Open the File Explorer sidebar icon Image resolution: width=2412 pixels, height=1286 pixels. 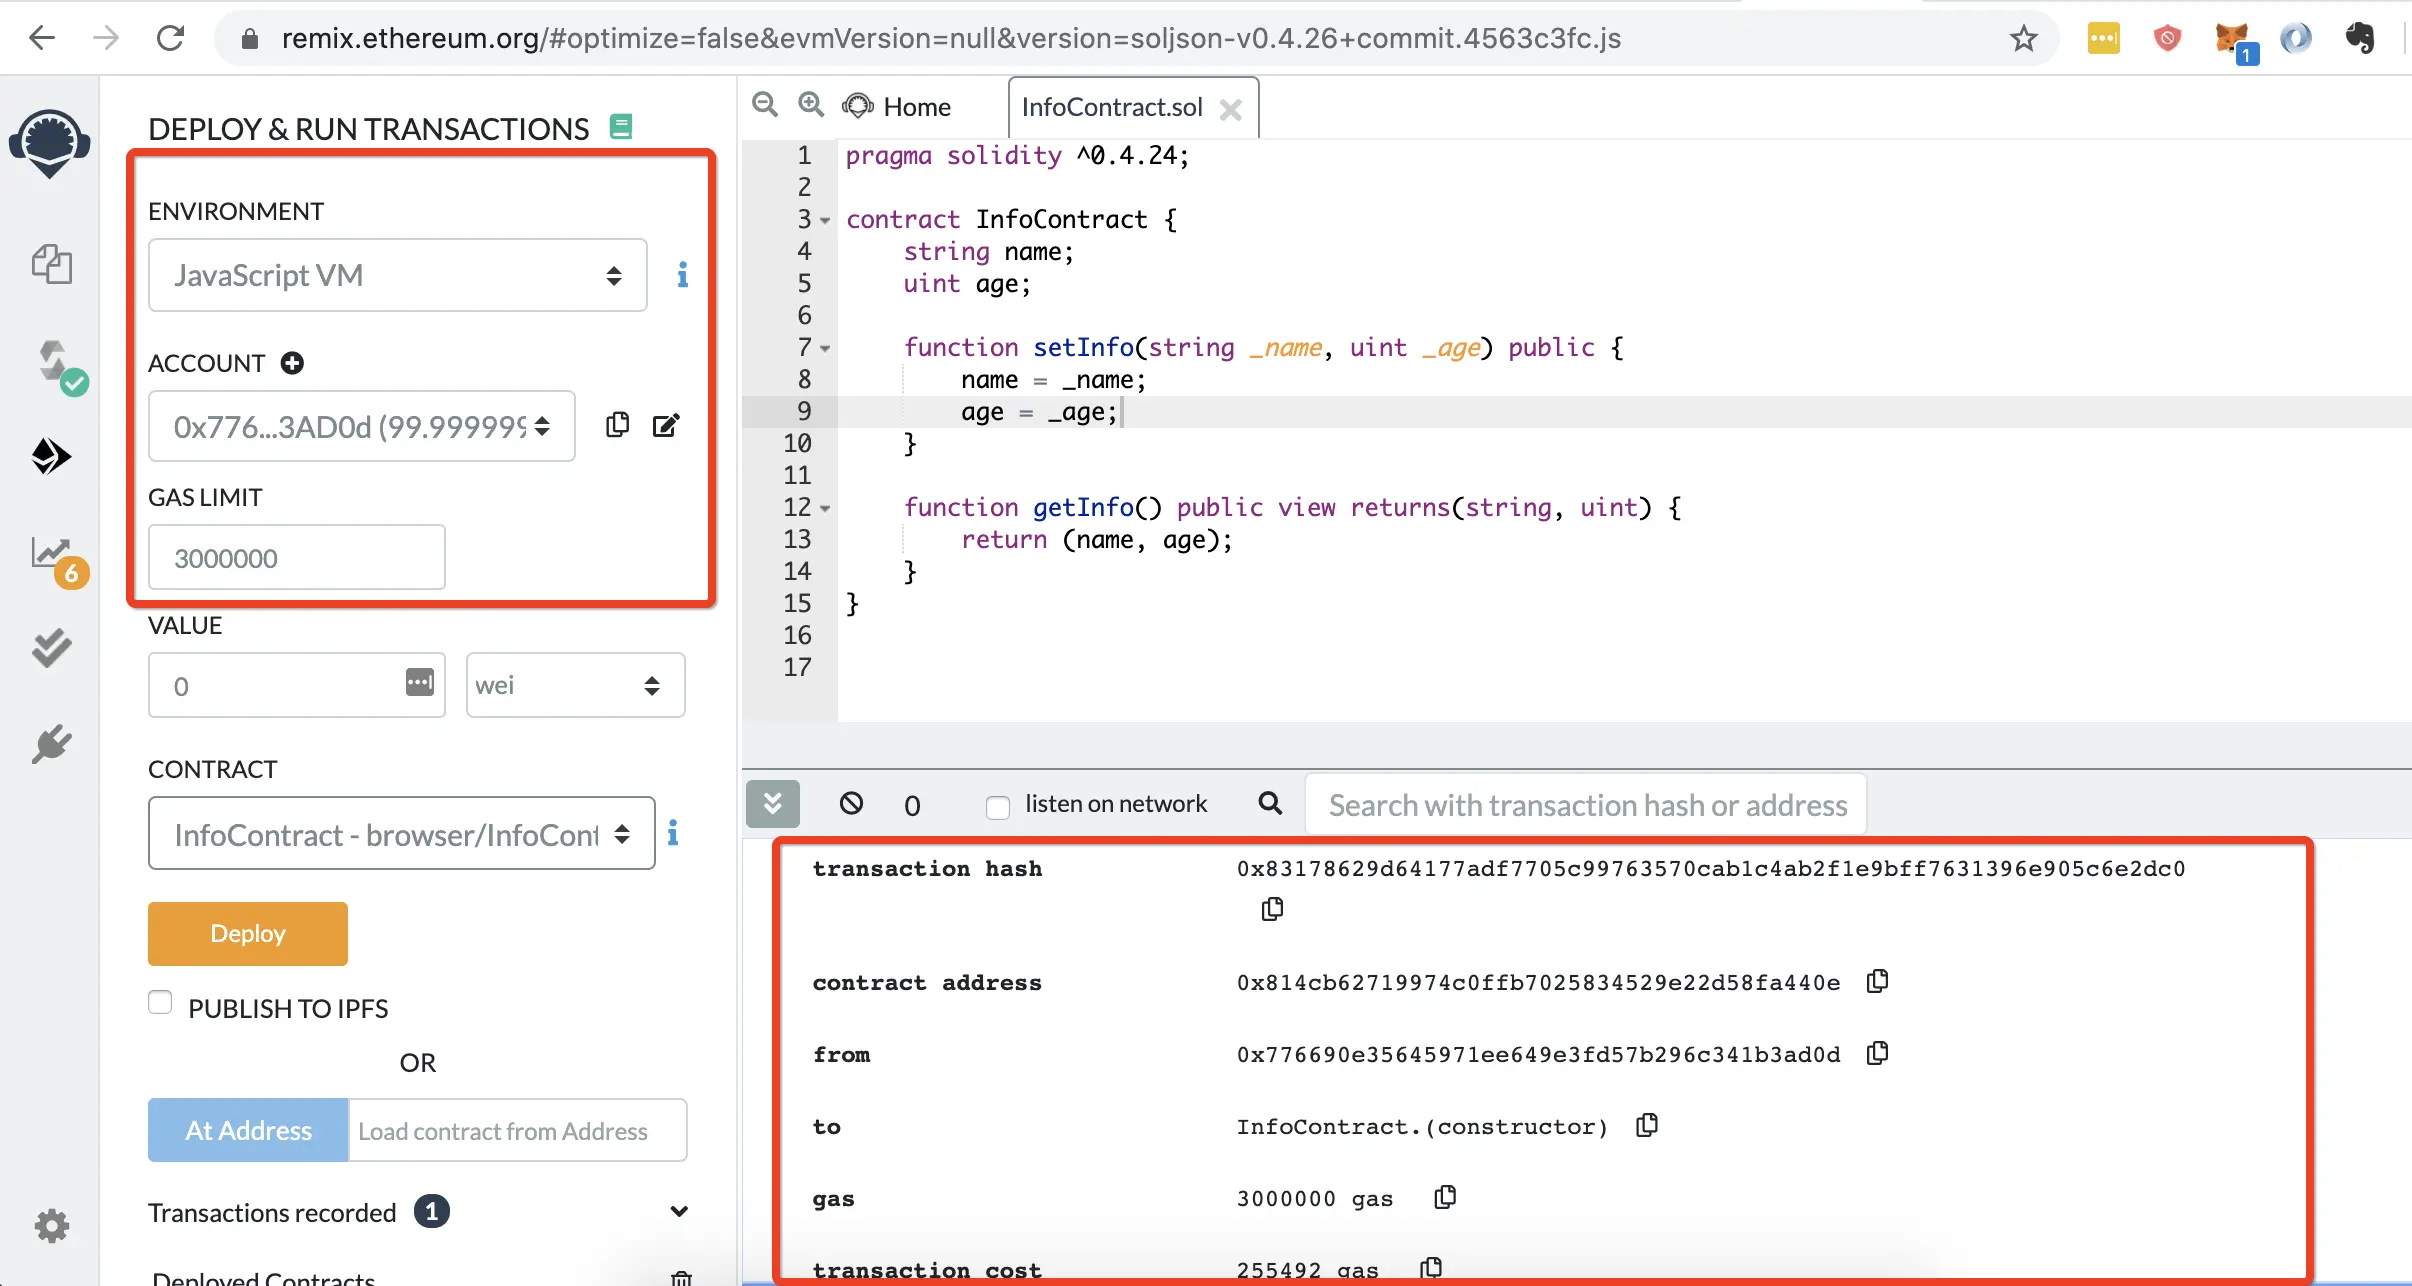(x=51, y=265)
